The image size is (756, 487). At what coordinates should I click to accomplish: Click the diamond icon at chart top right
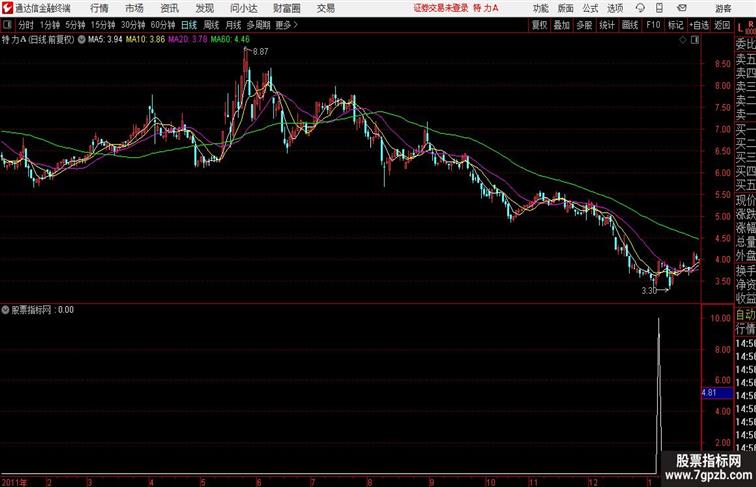point(683,40)
